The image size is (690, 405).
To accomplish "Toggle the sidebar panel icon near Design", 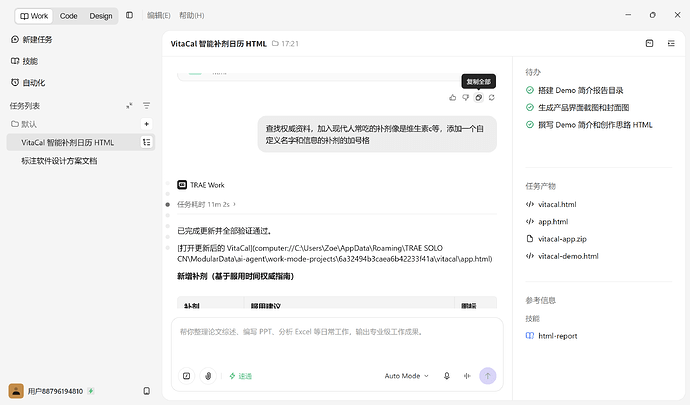I will pos(129,15).
